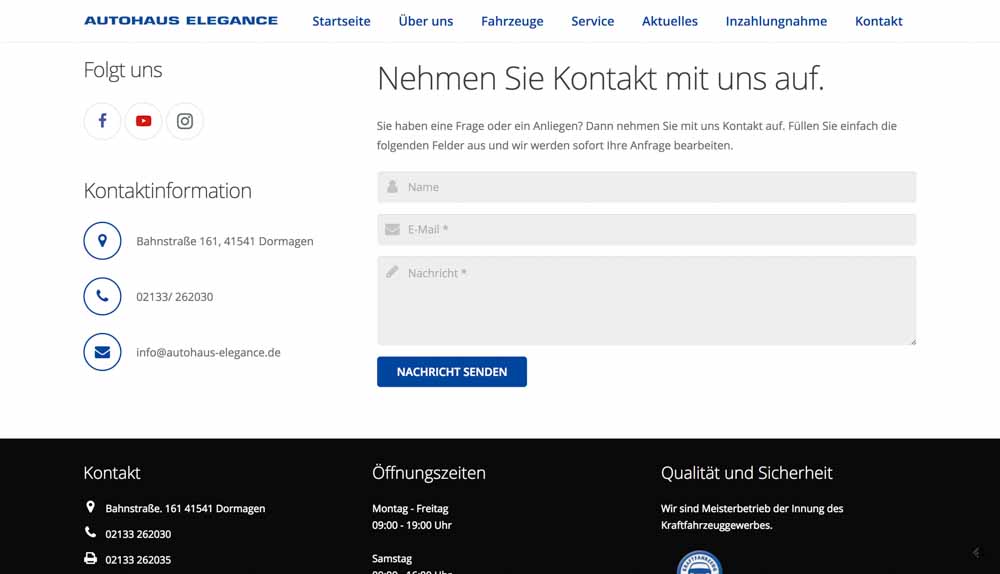Screen dimensions: 1000x574
Task: Click the small arrow icon at bottom right
Action: tap(976, 553)
